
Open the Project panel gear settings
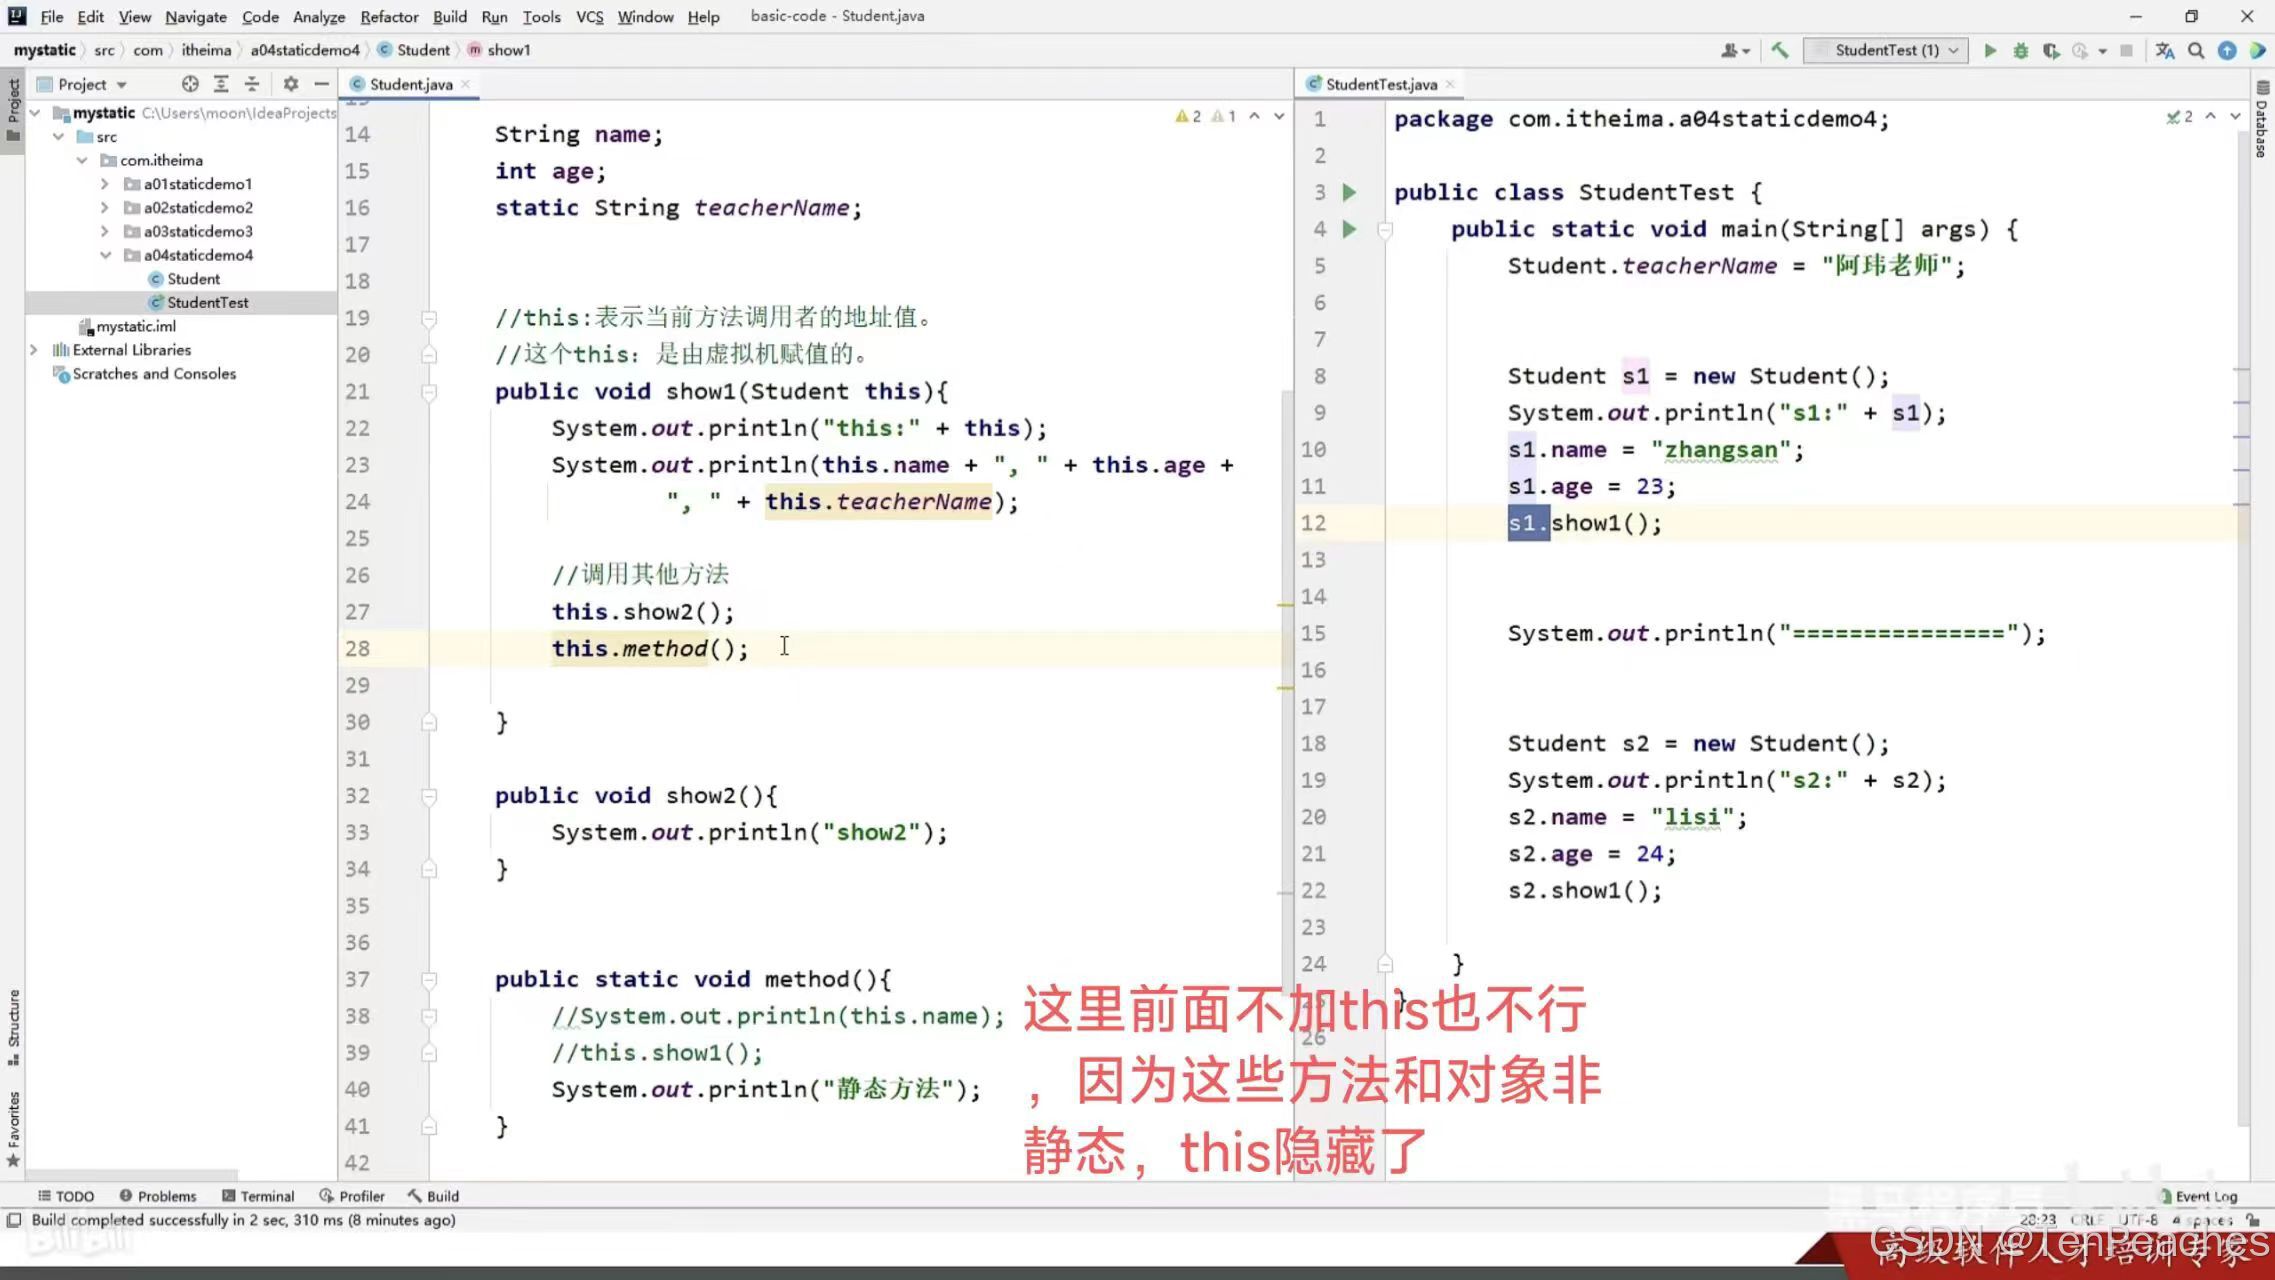click(290, 84)
